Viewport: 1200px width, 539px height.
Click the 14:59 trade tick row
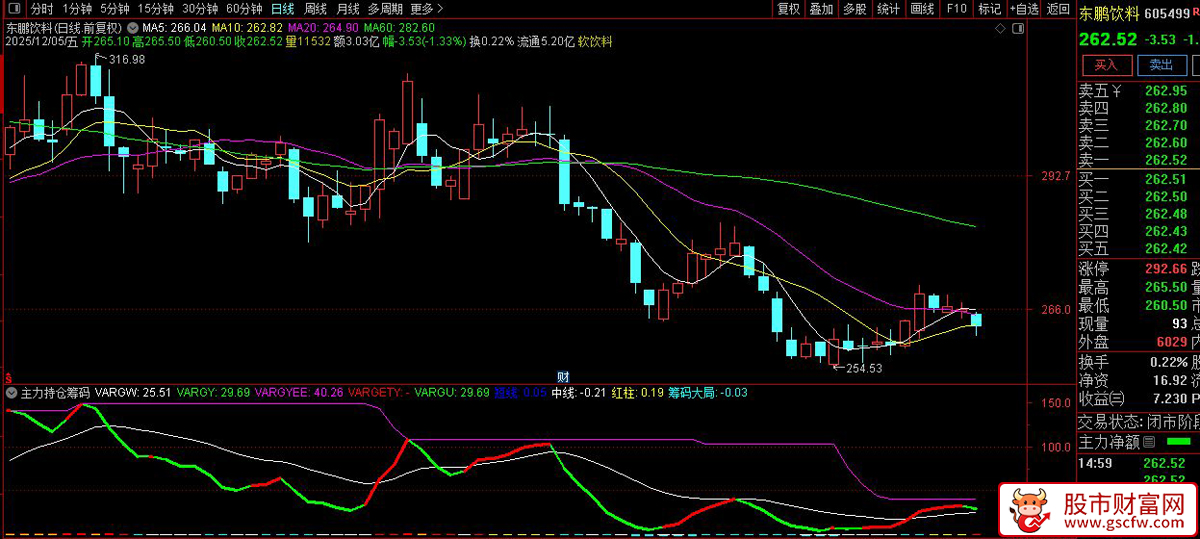click(x=1137, y=463)
